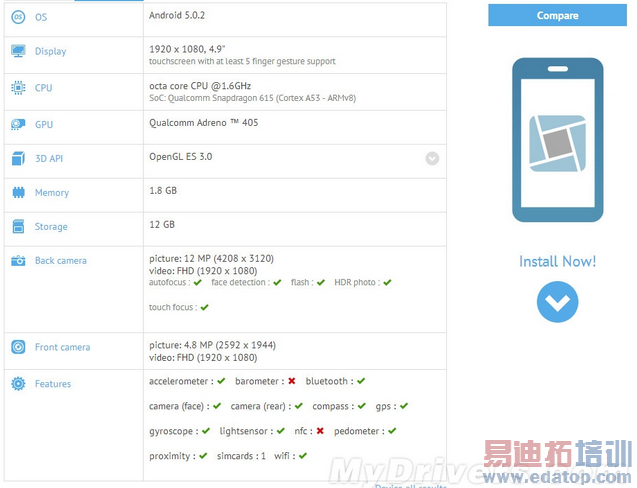Click the 12 GB storage value
Image resolution: width=637 pixels, height=488 pixels.
click(x=162, y=224)
